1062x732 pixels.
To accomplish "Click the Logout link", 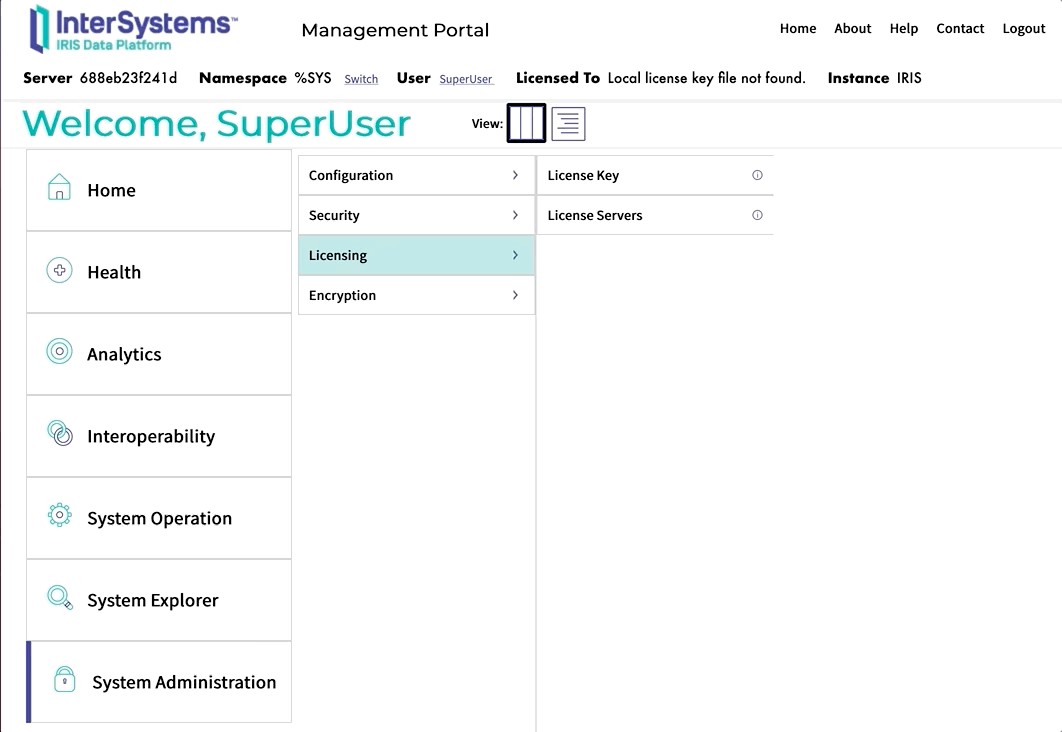I will point(1023,29).
